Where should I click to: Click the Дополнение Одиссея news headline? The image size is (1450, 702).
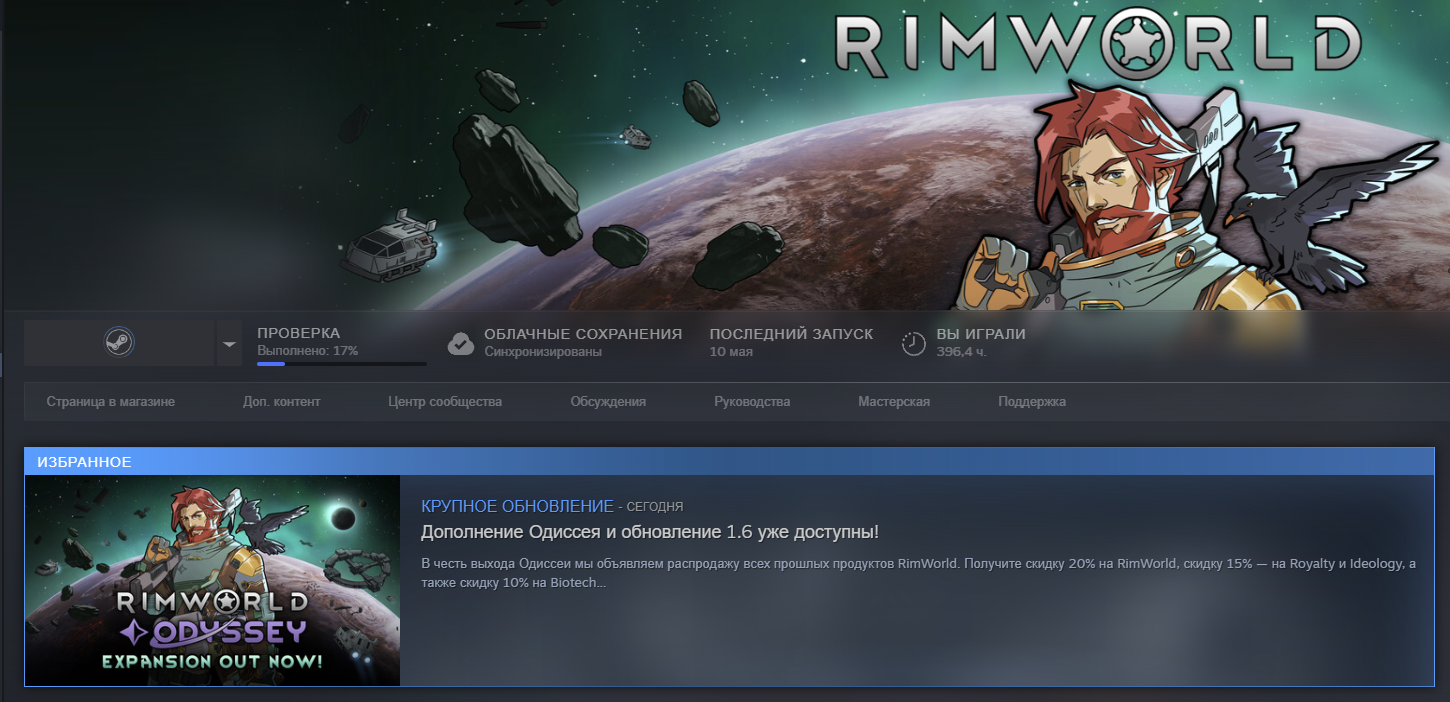coord(650,532)
